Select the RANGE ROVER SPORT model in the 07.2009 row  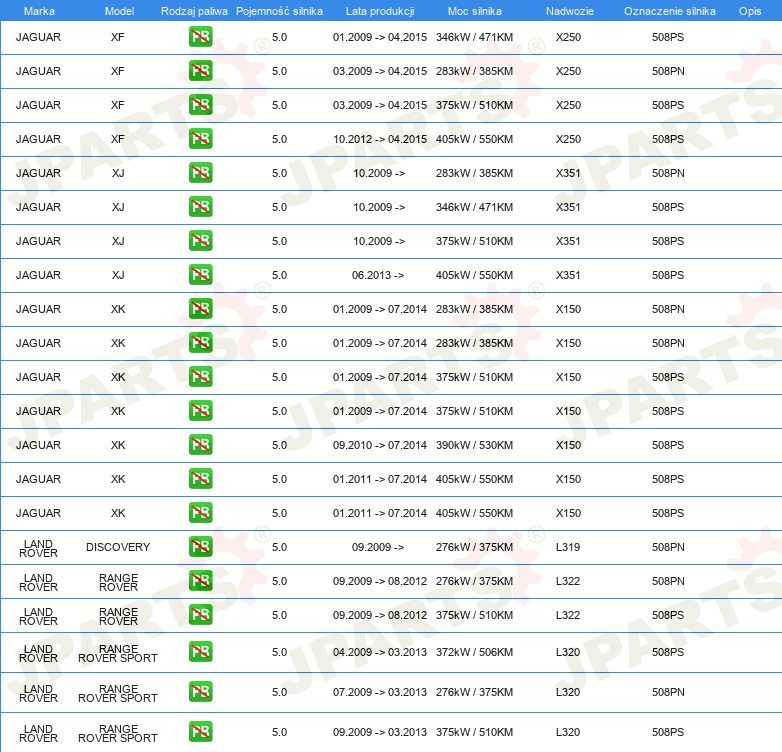tap(118, 693)
